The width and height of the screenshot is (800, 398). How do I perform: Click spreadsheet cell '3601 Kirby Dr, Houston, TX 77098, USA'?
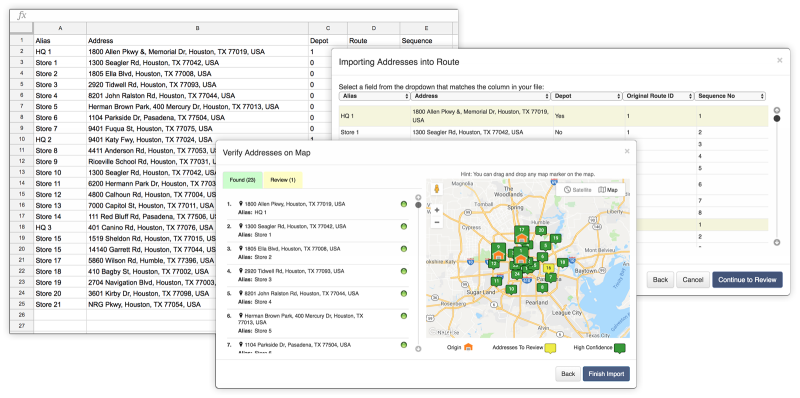click(x=151, y=293)
